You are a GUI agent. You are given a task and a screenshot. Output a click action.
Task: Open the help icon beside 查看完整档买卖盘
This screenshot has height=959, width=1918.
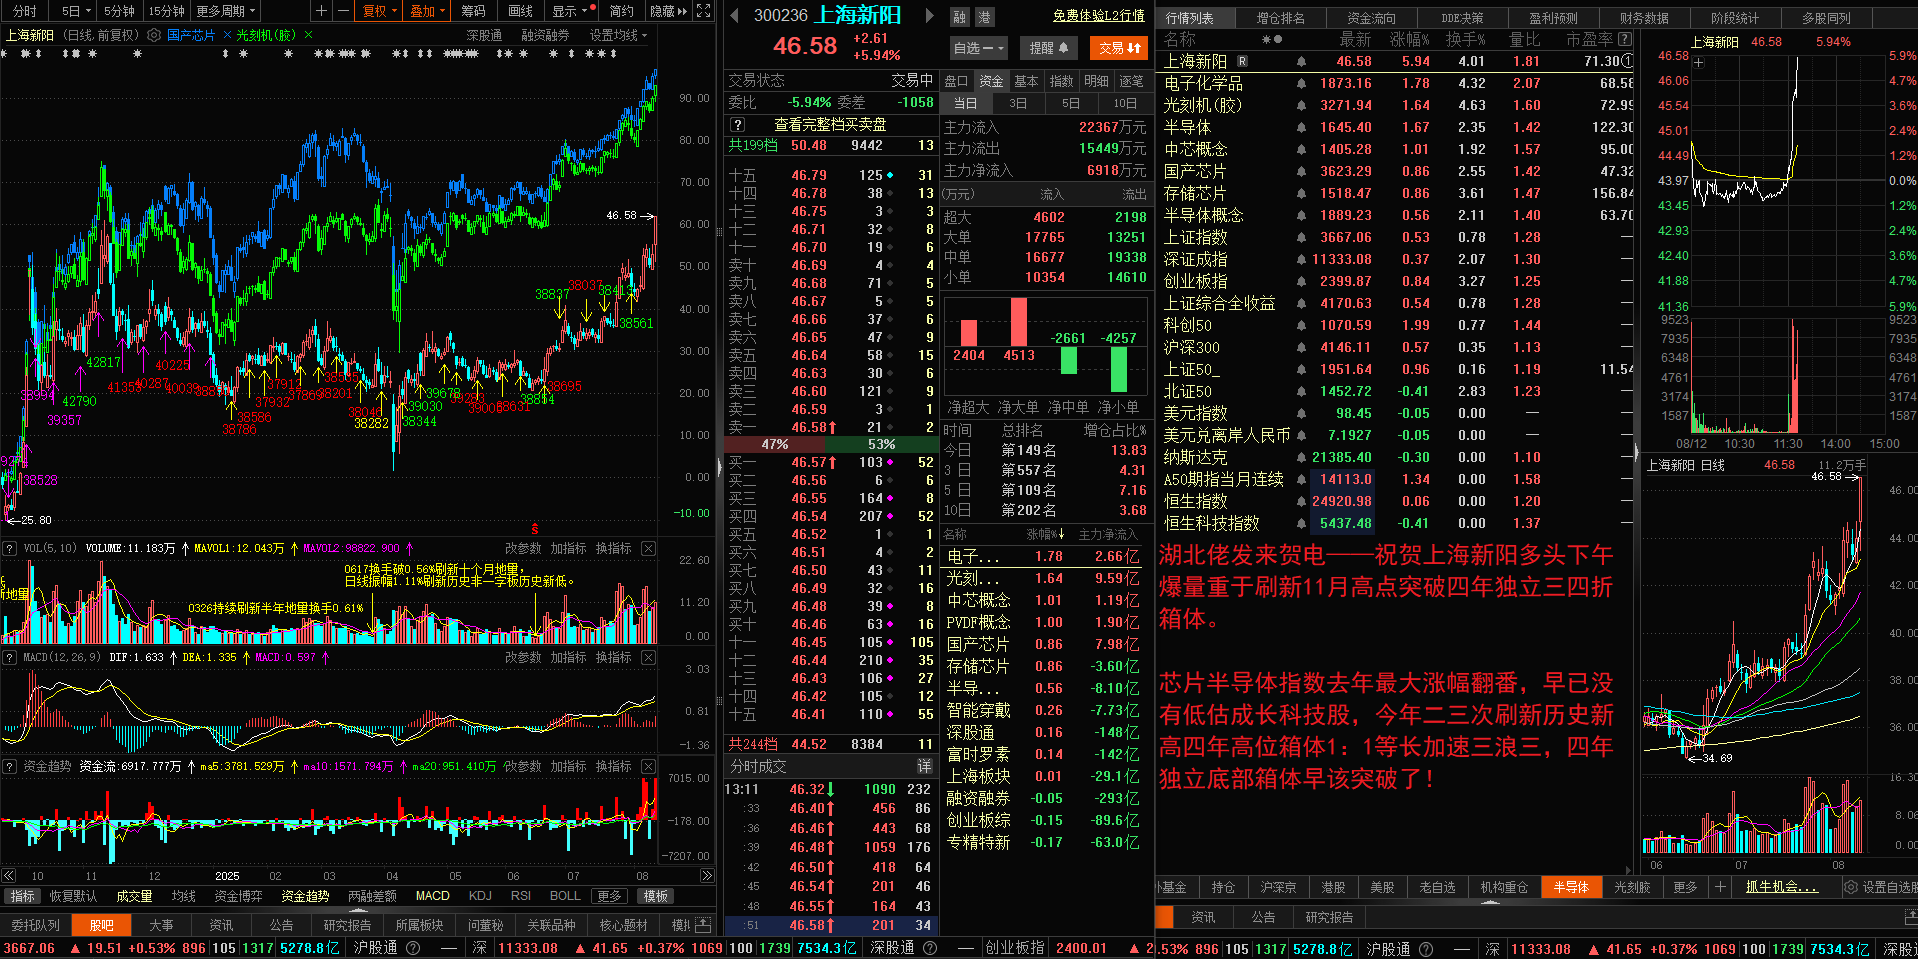(x=737, y=125)
